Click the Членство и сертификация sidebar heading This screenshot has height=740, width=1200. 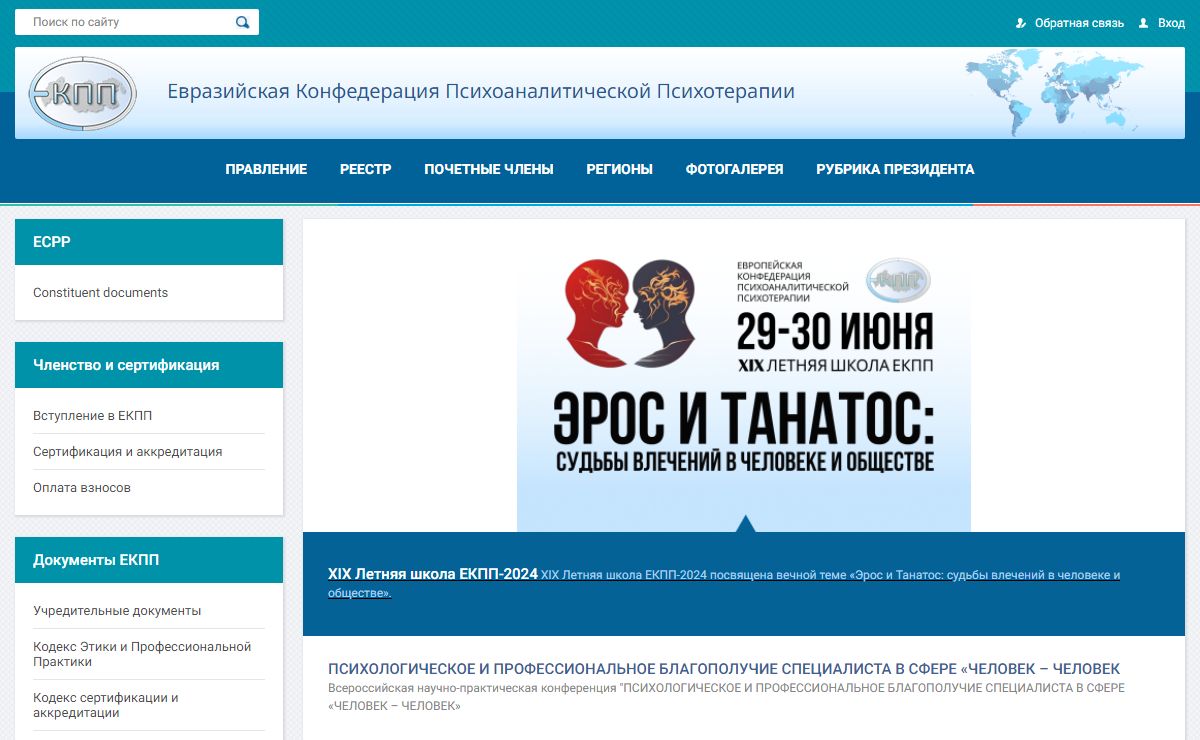[x=149, y=365]
